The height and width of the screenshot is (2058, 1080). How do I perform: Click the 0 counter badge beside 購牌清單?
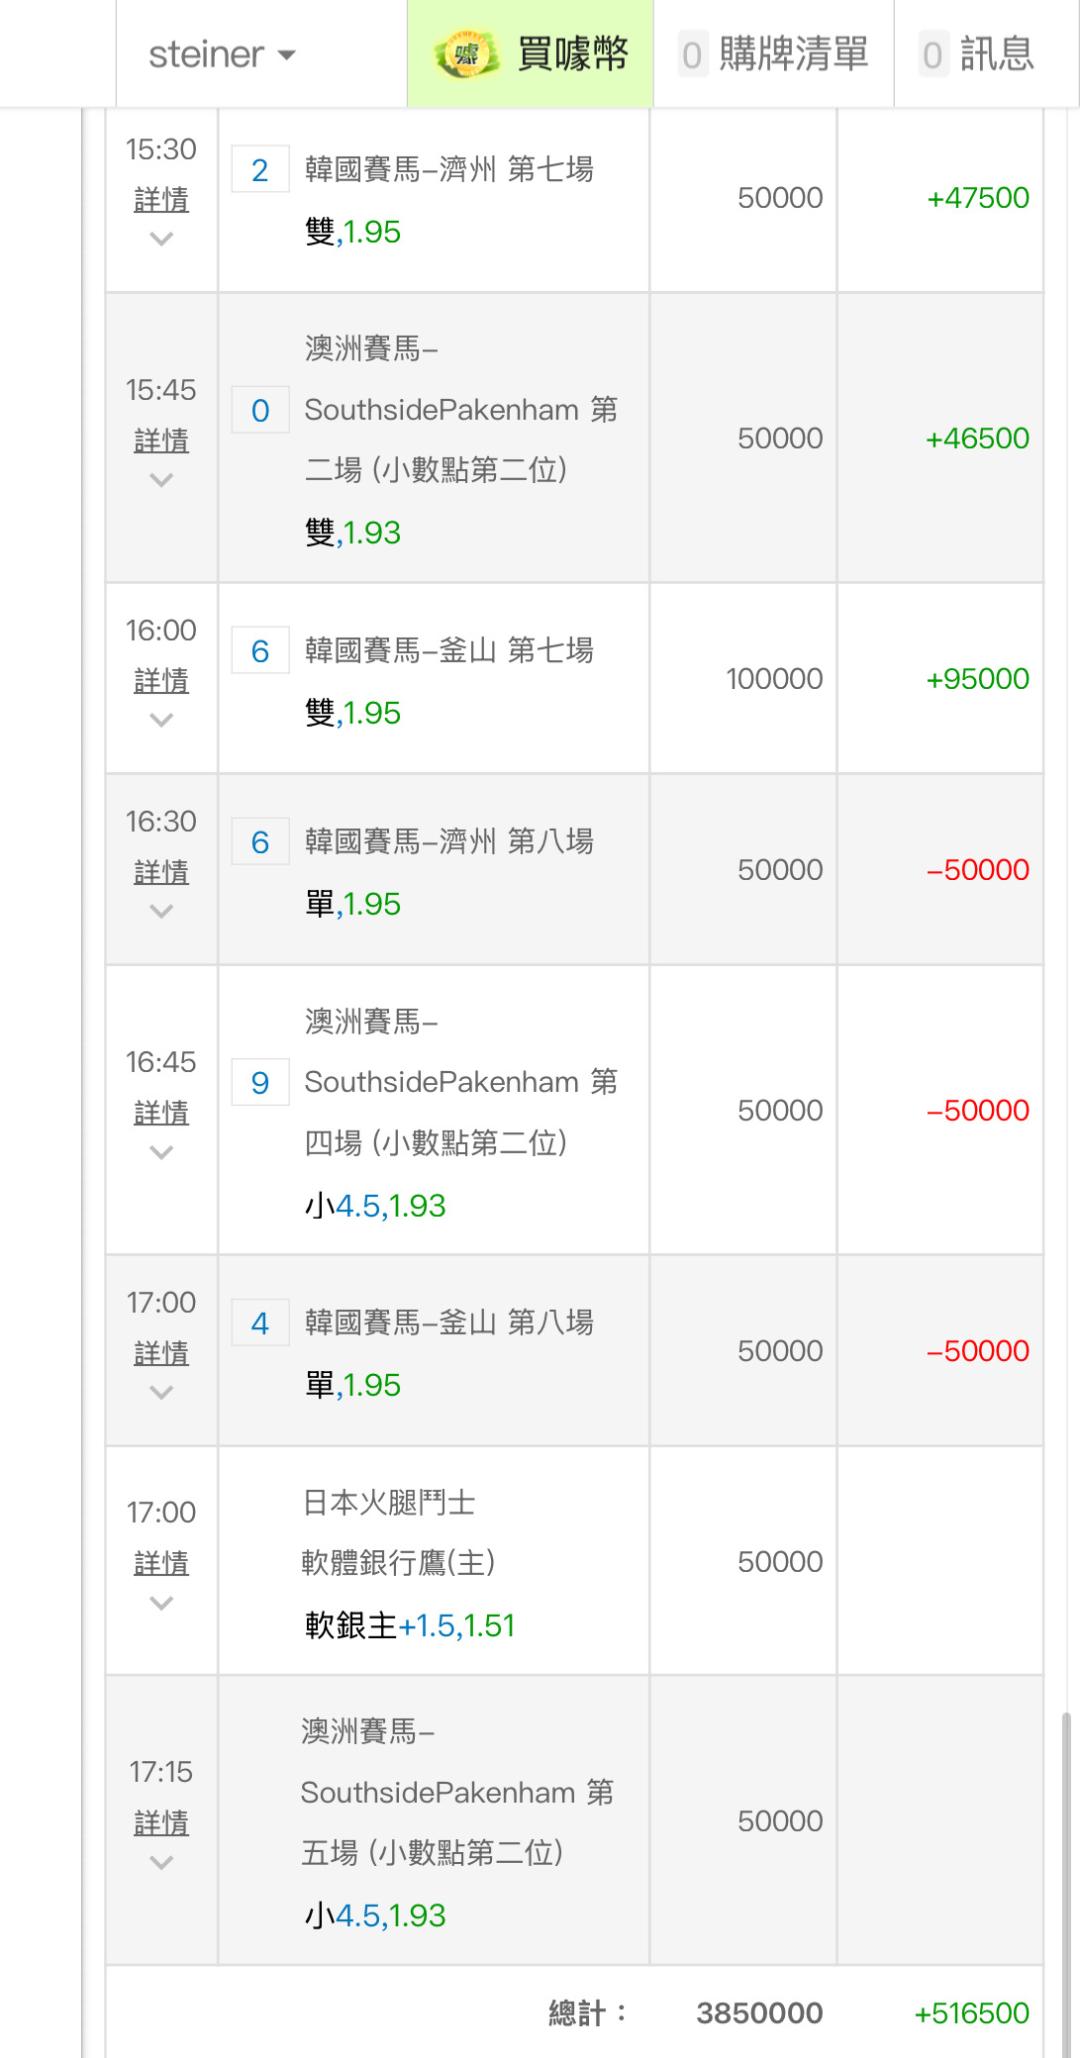click(692, 54)
